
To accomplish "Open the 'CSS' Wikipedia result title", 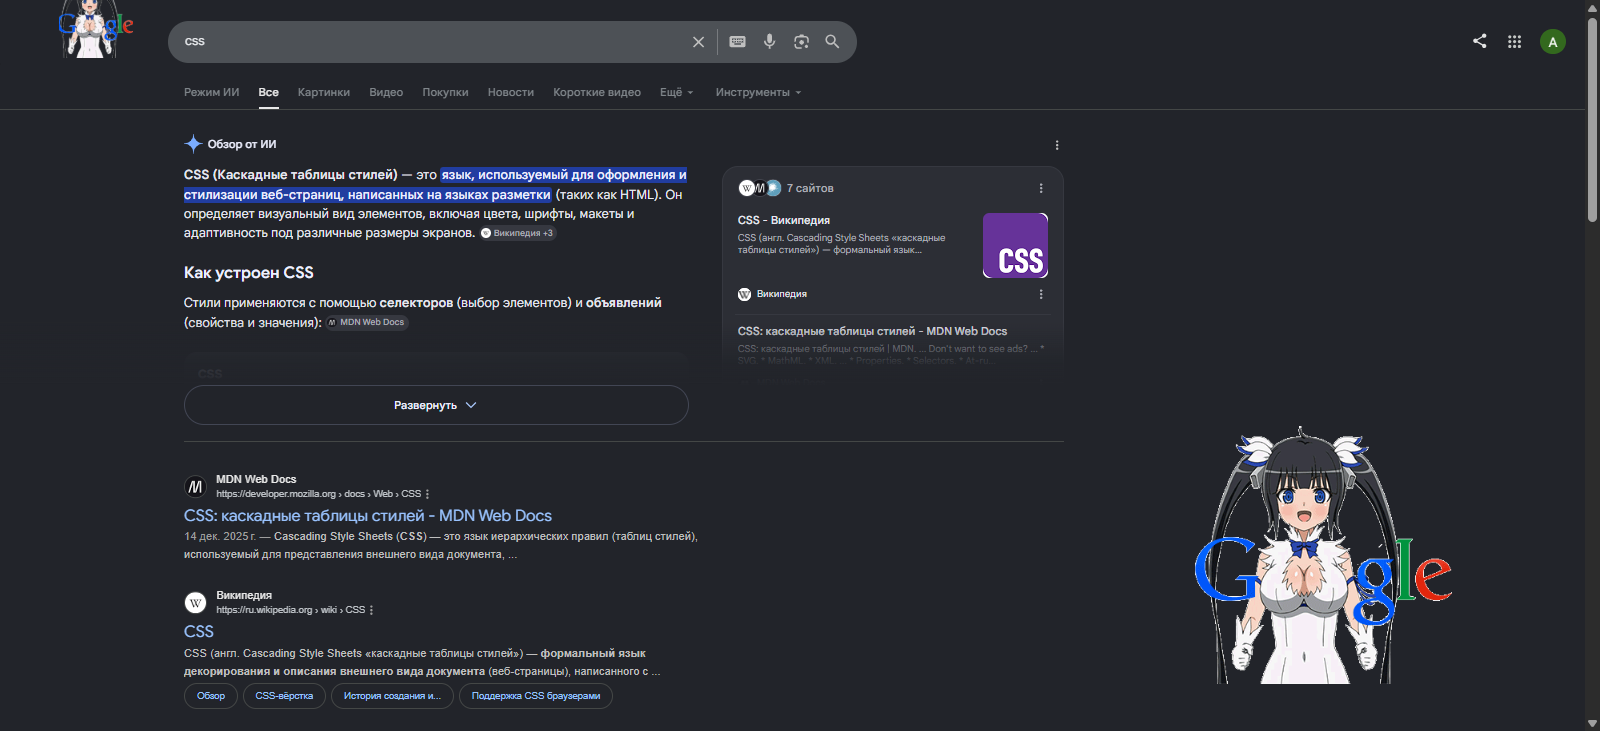I will 199,632.
